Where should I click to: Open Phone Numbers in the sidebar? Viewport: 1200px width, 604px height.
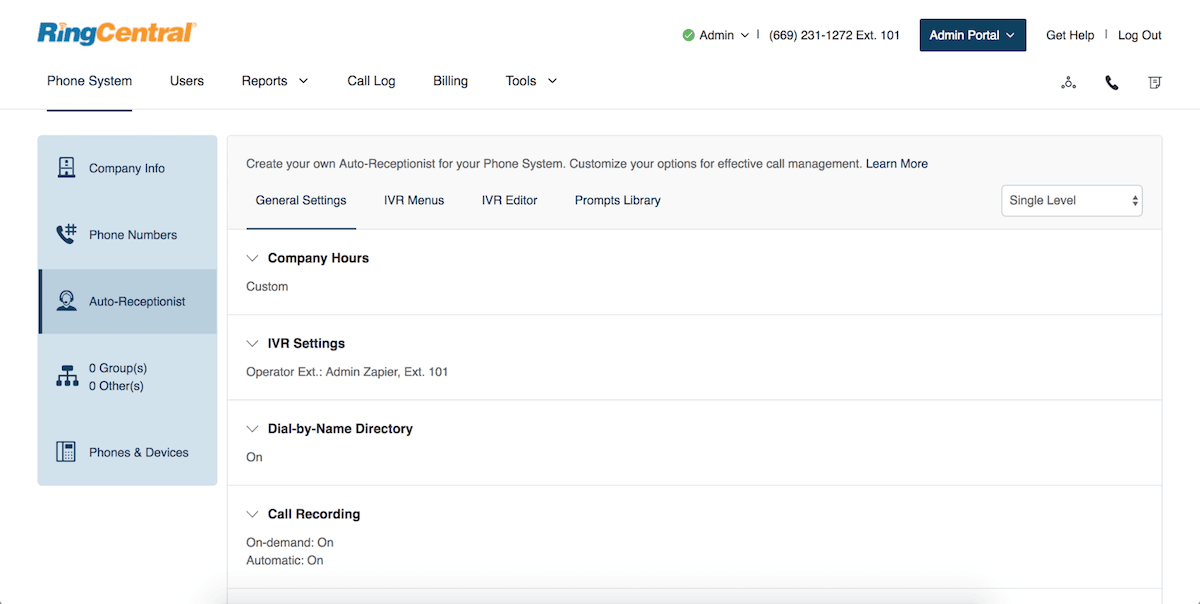pyautogui.click(x=127, y=235)
